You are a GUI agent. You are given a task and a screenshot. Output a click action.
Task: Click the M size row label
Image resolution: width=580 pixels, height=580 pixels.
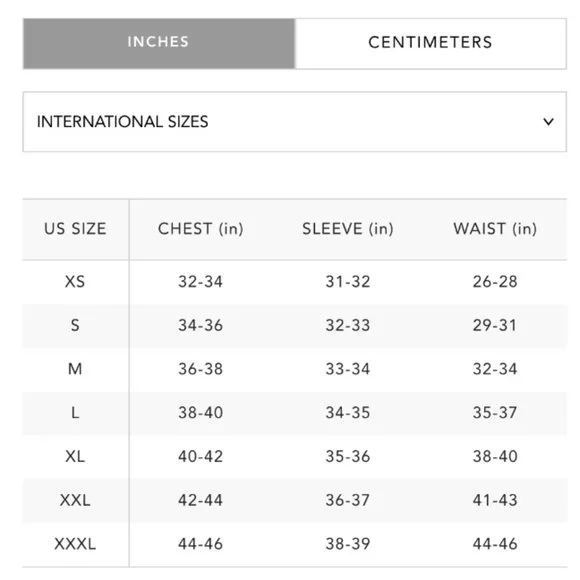[x=75, y=369]
